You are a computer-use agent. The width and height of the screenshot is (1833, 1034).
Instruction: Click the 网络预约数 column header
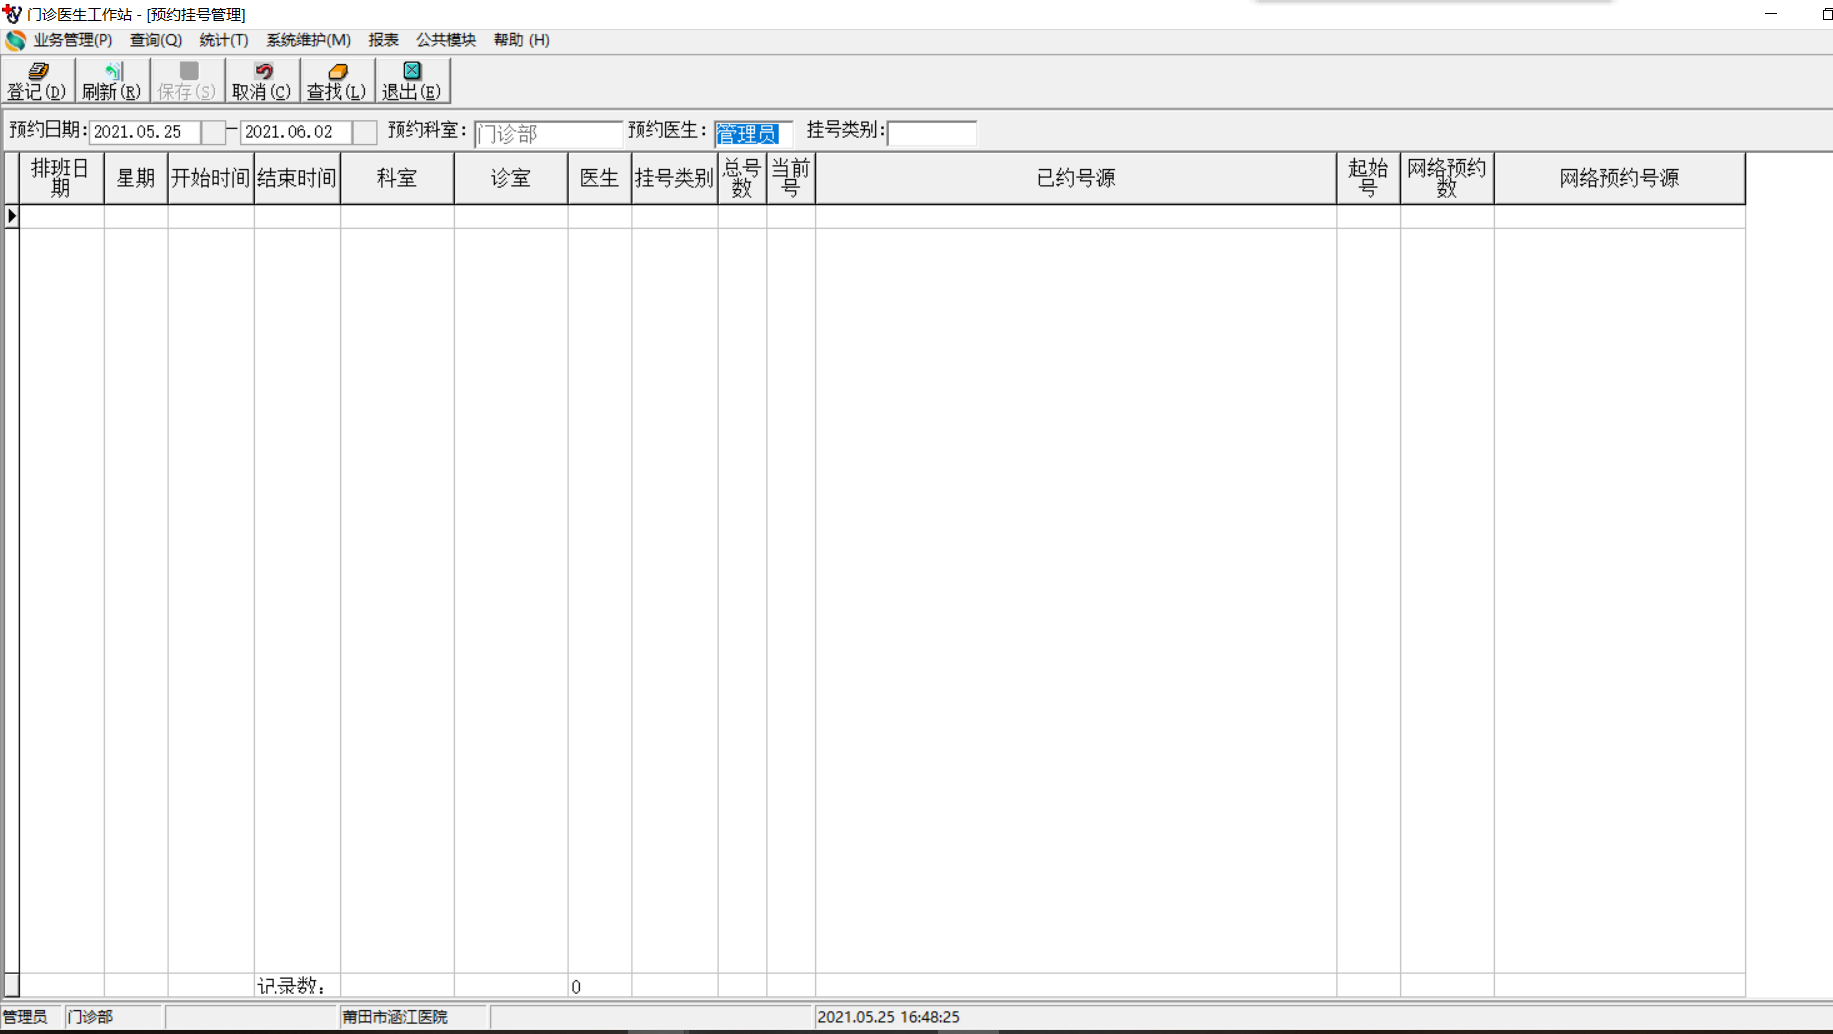pos(1447,178)
